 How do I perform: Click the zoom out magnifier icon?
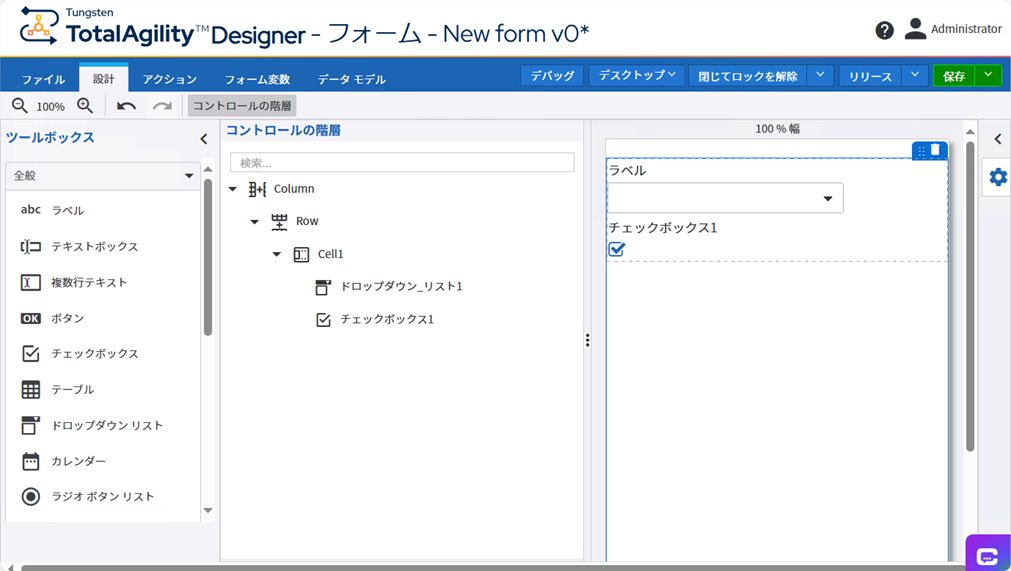point(19,106)
